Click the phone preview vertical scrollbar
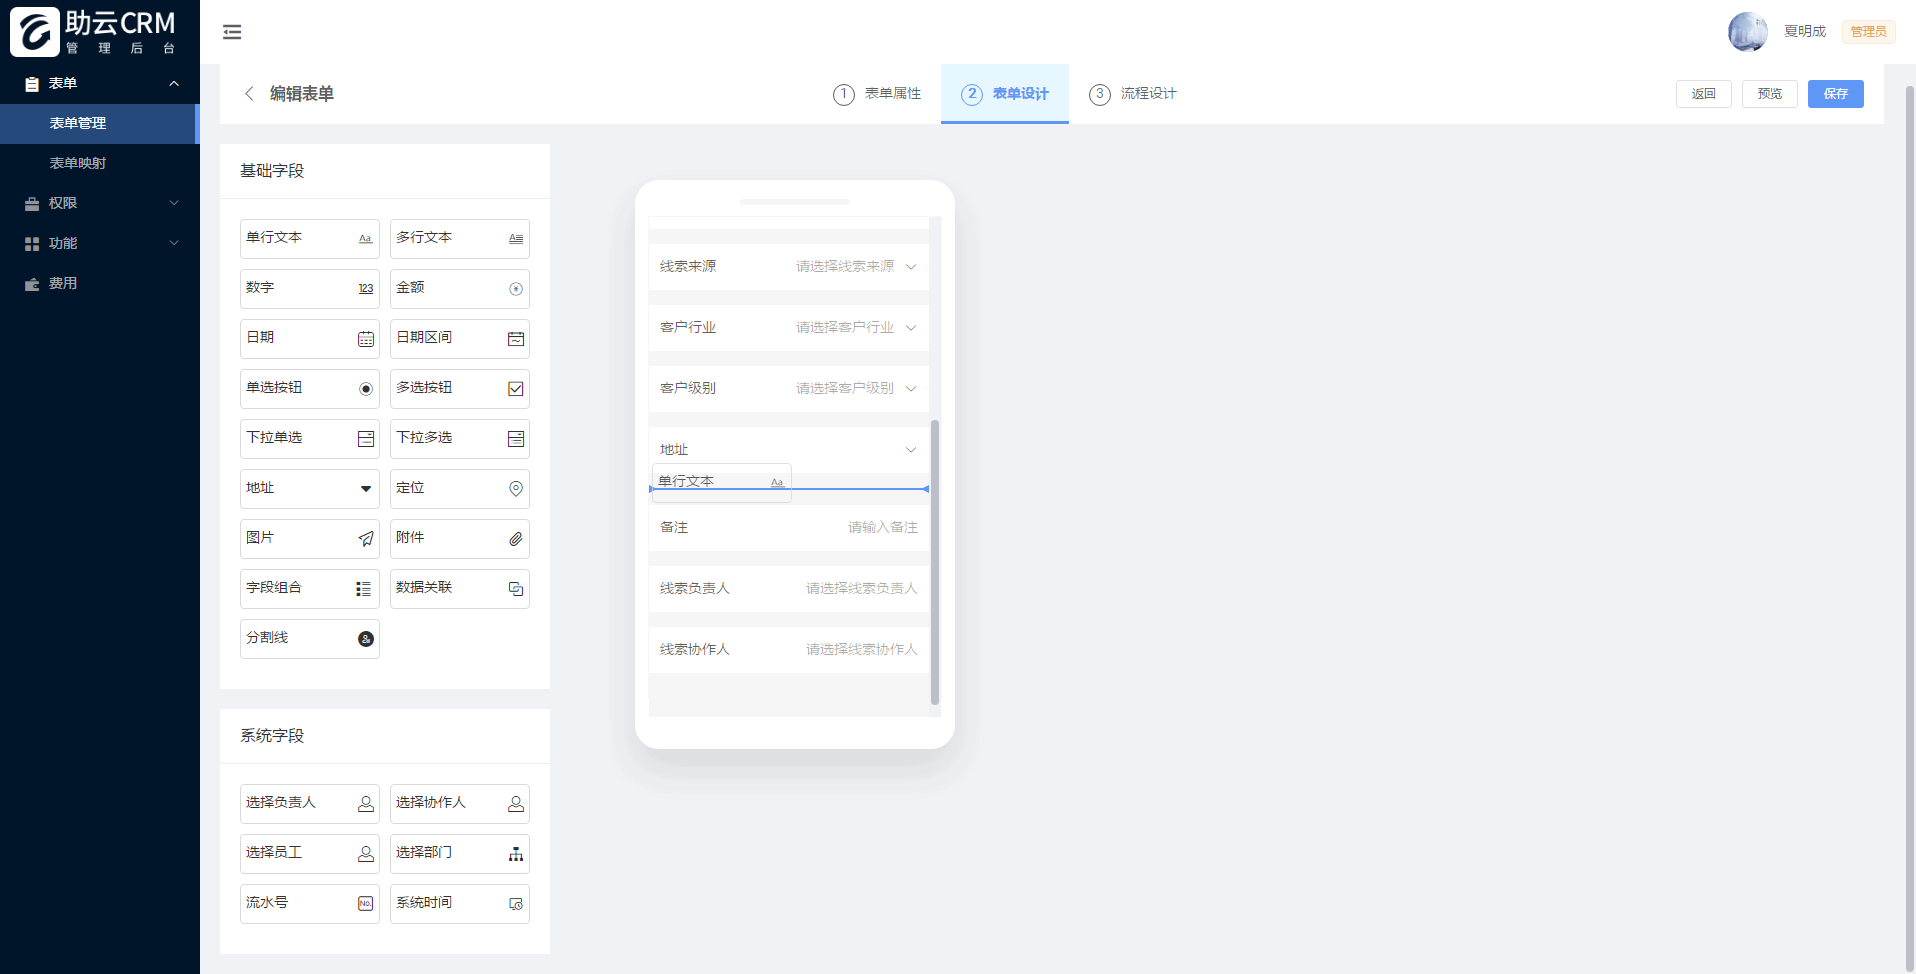Viewport: 1916px width, 974px height. coord(935,562)
